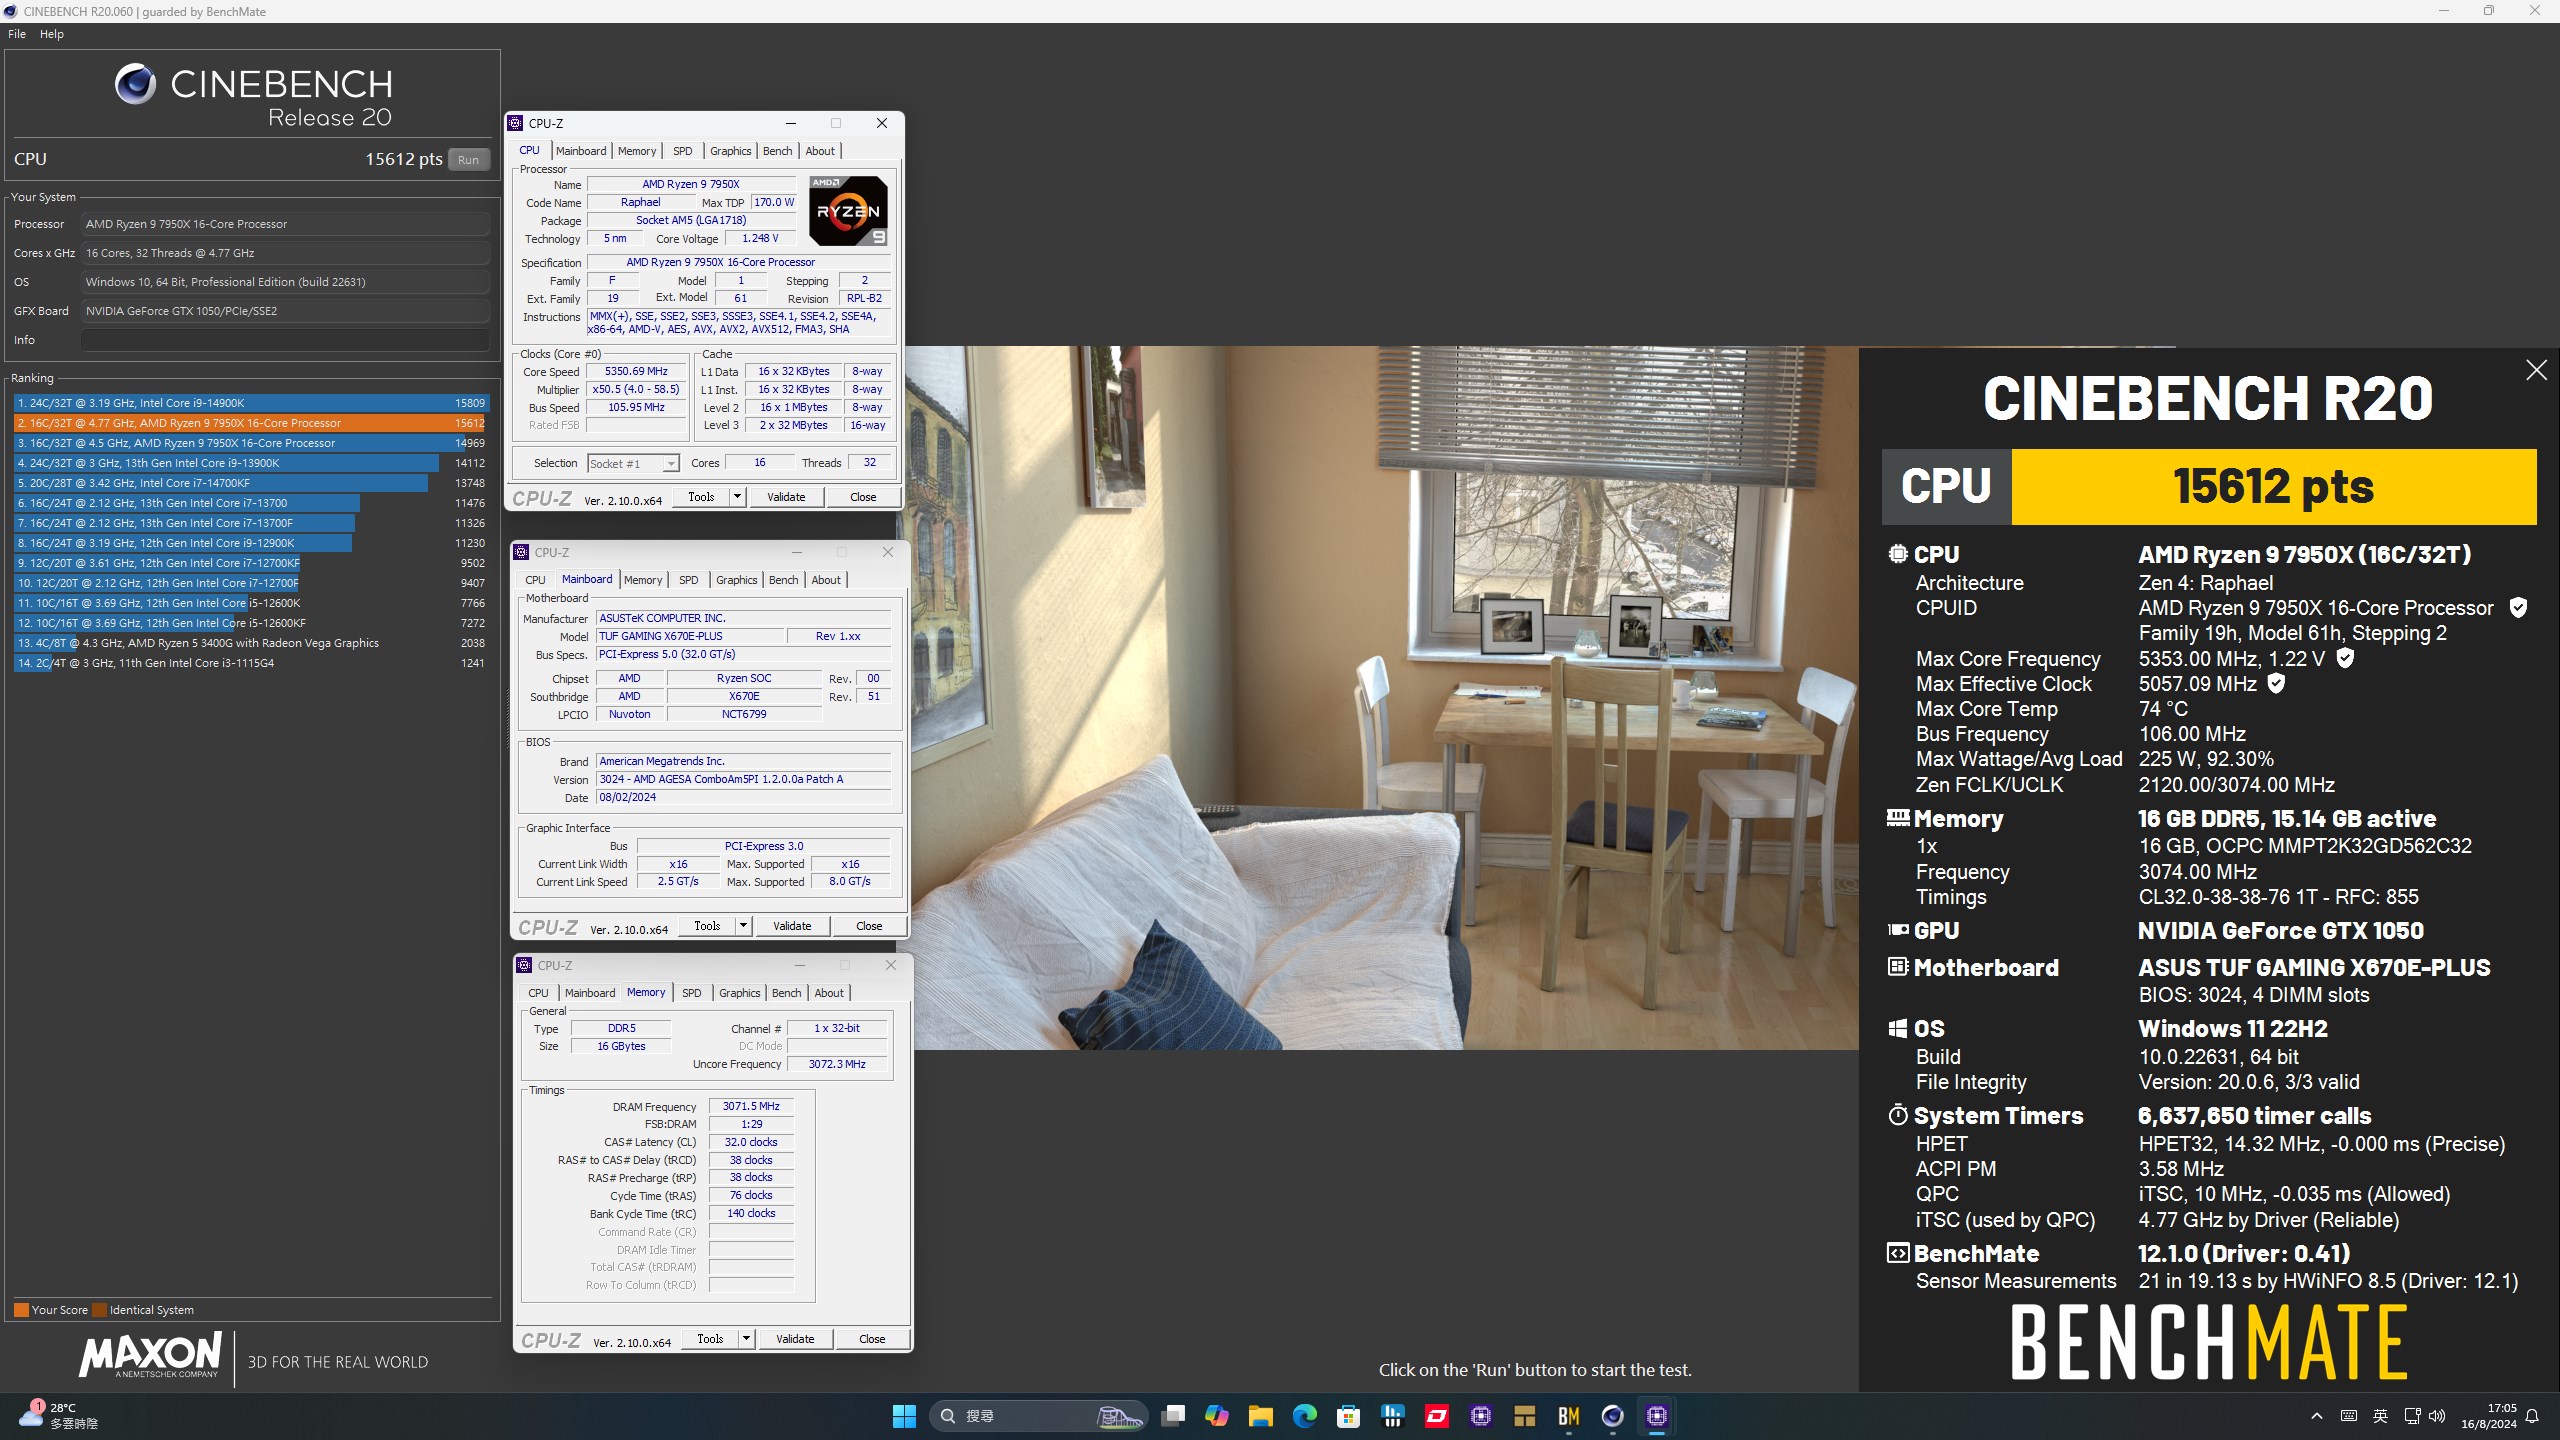2560x1440 pixels.
Task: Open the volume control in the tray
Action: click(2437, 1416)
